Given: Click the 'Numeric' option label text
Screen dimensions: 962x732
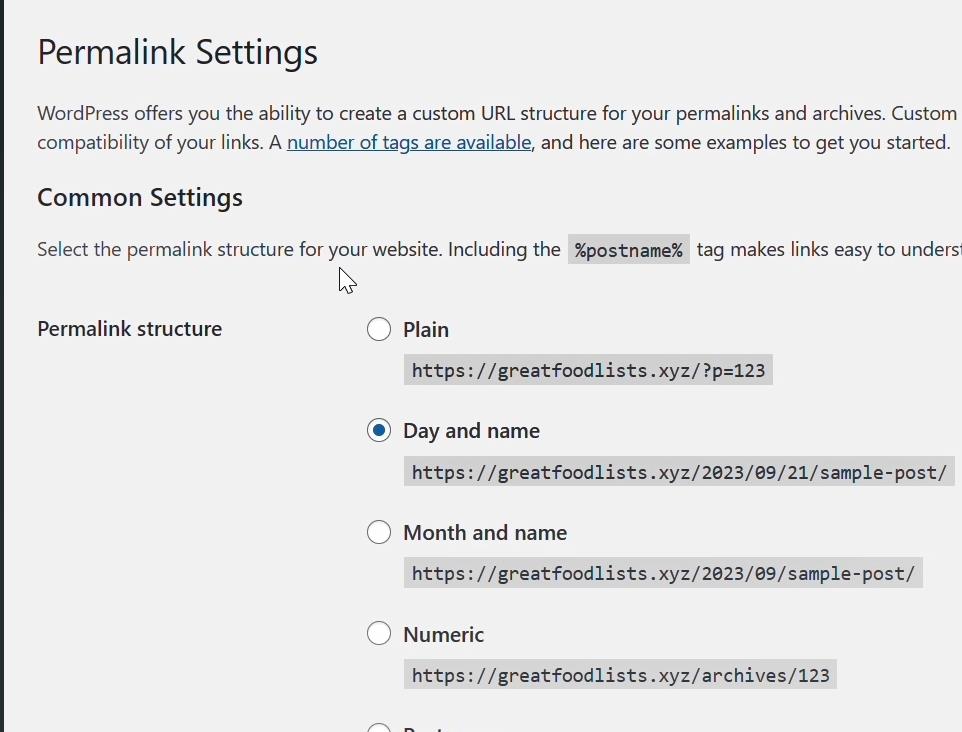Looking at the screenshot, I should click(443, 635).
